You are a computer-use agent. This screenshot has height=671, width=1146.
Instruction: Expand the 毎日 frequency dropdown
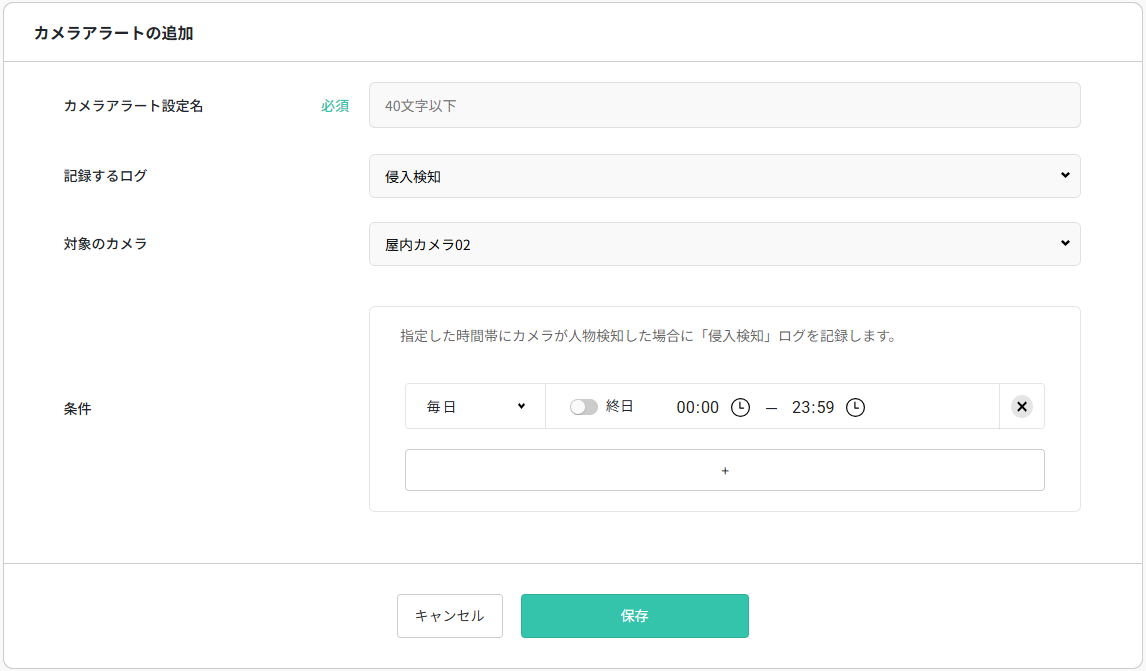tap(472, 406)
